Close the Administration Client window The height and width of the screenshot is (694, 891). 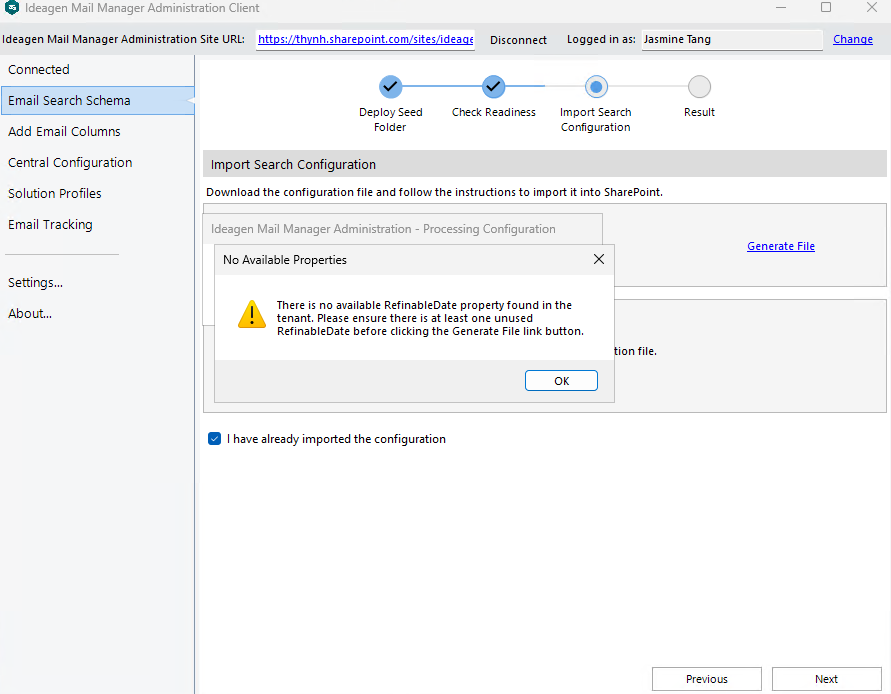872,7
